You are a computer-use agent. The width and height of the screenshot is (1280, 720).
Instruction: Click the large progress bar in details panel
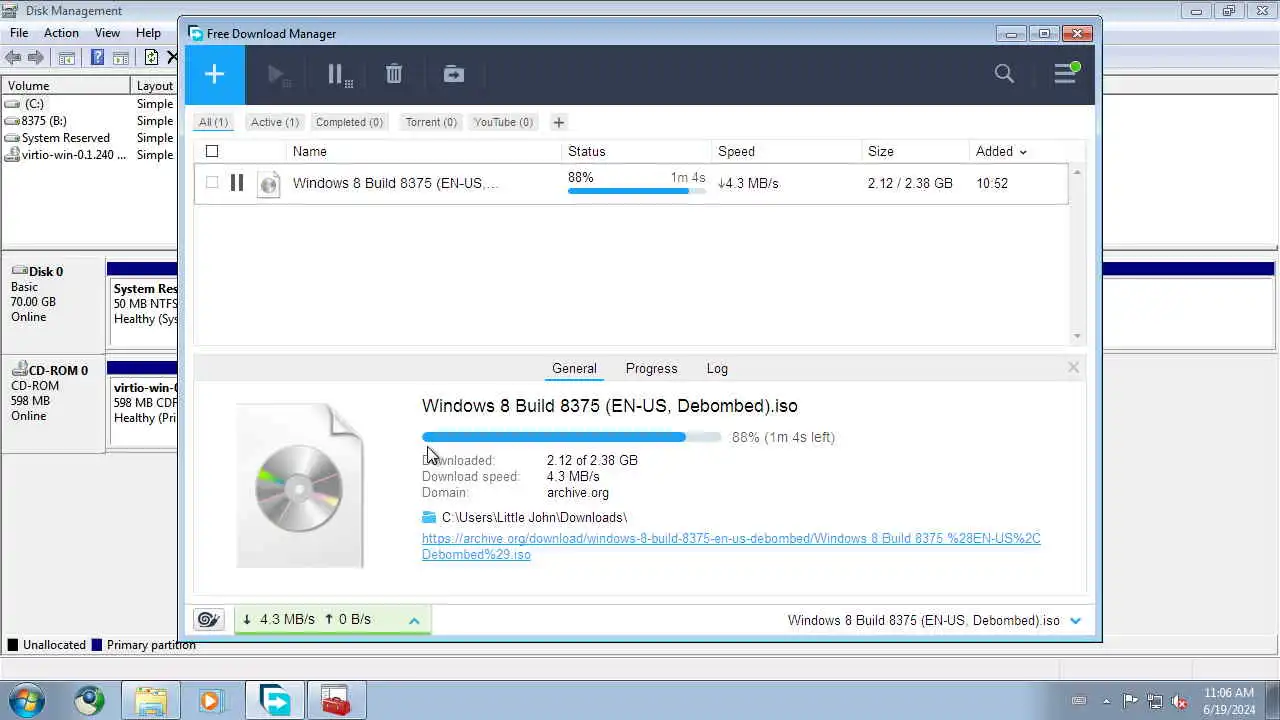pyautogui.click(x=571, y=437)
